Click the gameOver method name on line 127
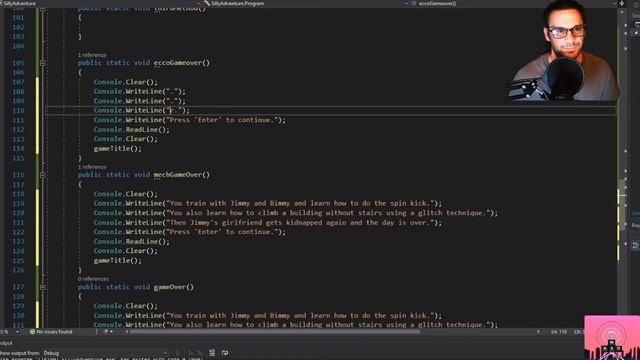 click(x=170, y=287)
